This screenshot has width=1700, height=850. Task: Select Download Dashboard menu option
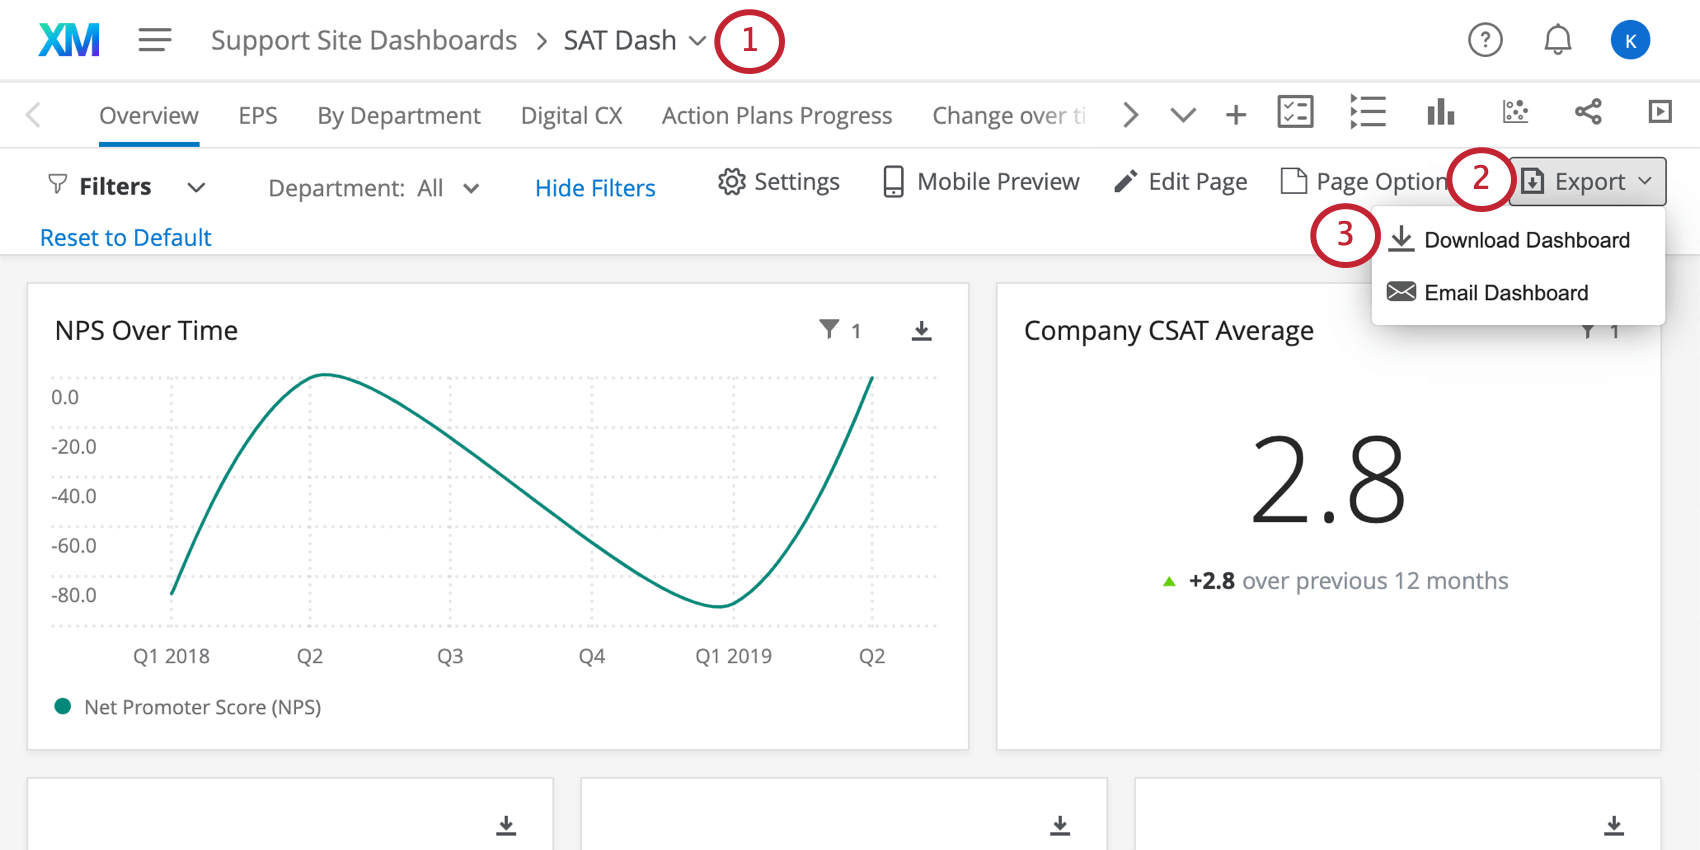click(x=1518, y=240)
